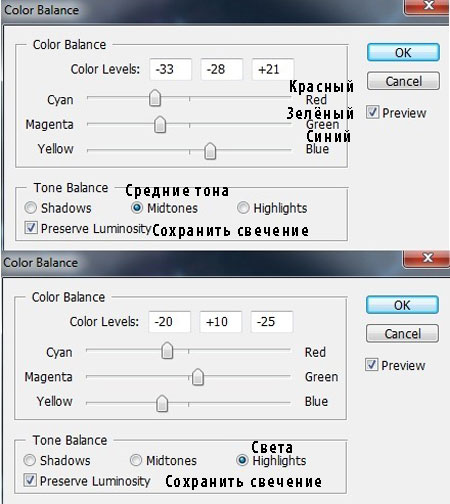Select the Highlights radio in the upper dialog
The image size is (450, 504).
tap(243, 208)
